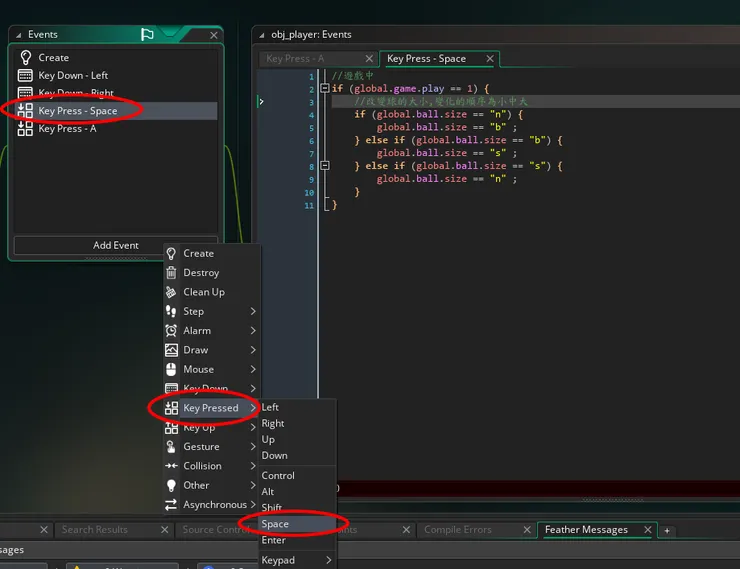Click the flag icon in the Events panel header
740x569 pixels.
point(147,34)
